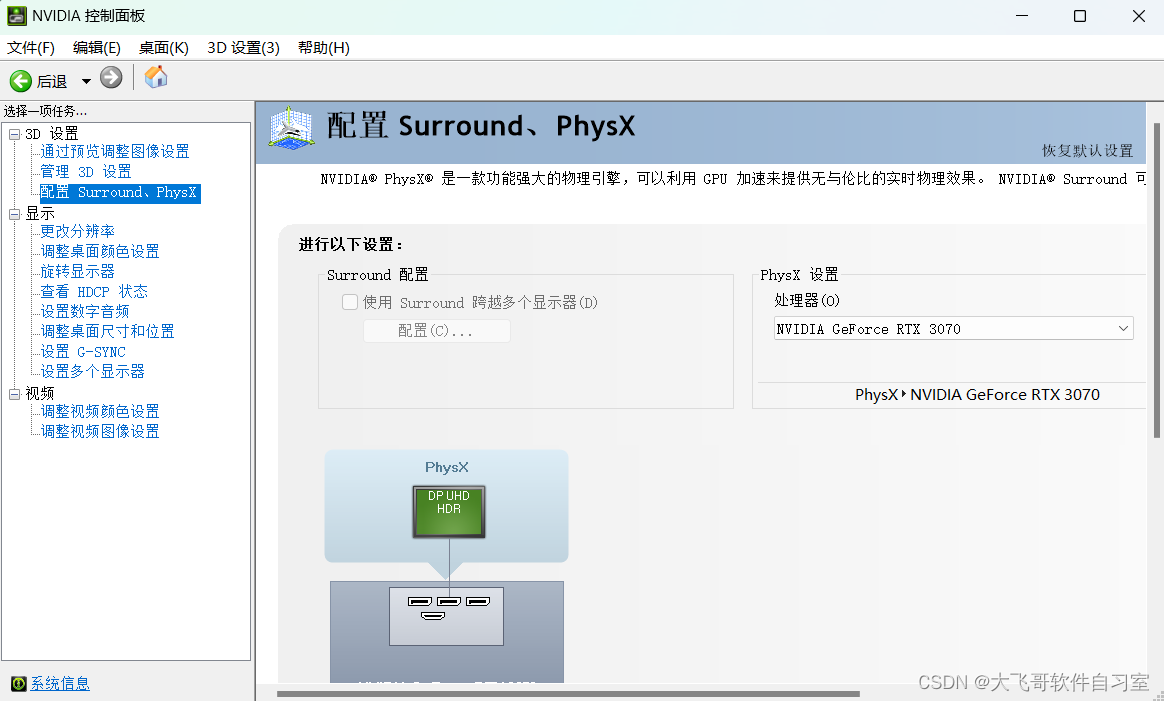Open the 帮助(H) menu
This screenshot has height=701, width=1164.
coord(324,48)
